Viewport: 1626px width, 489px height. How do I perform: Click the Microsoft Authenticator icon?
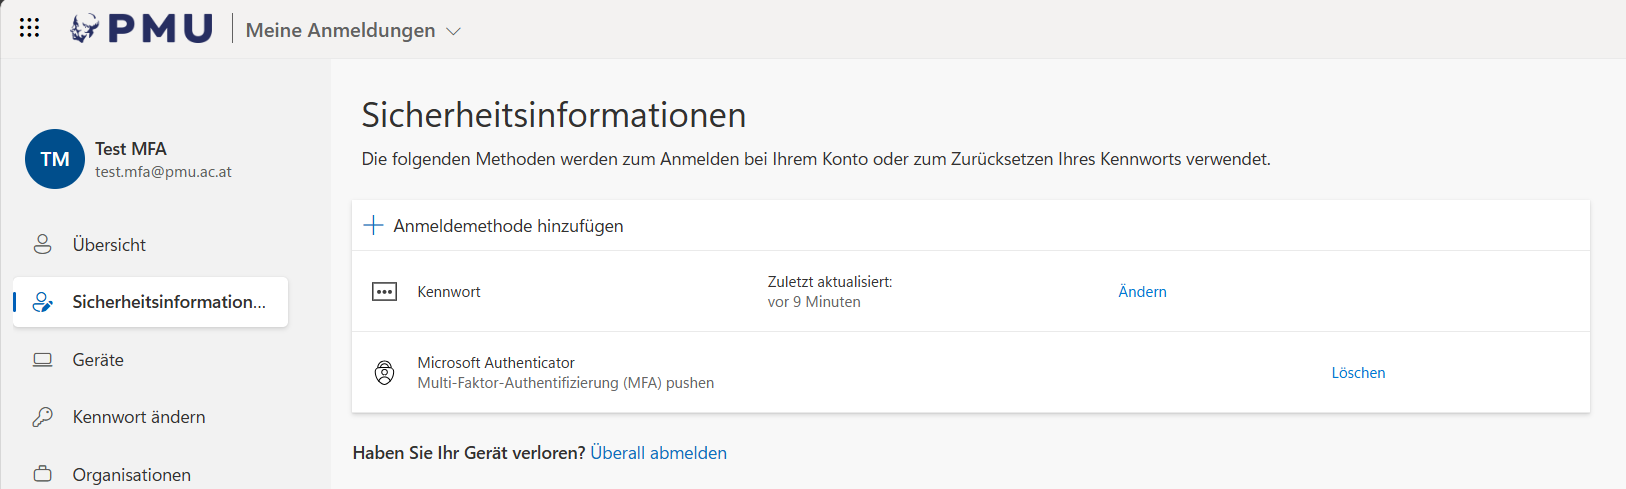[384, 373]
